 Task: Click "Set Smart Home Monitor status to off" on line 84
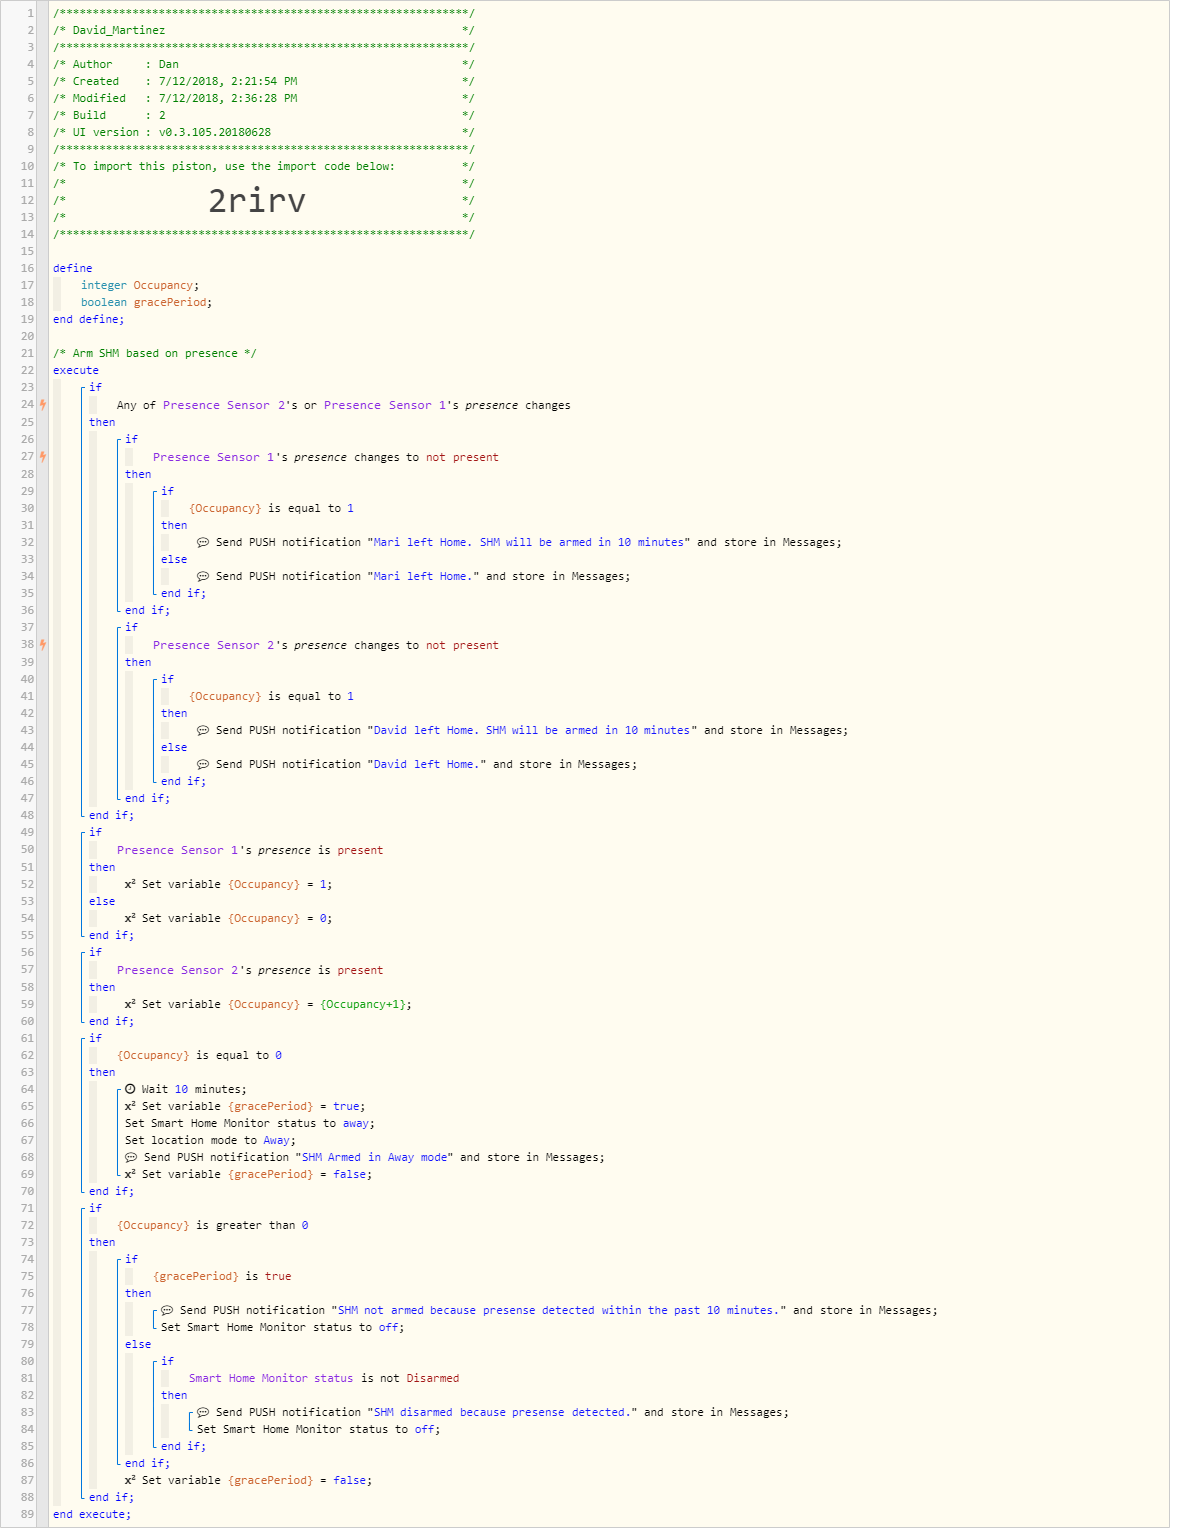[319, 1429]
